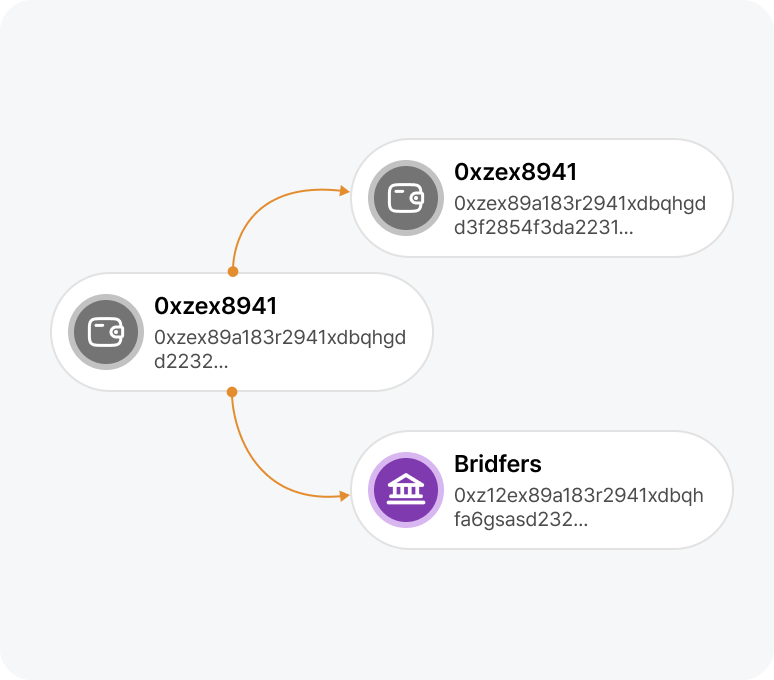Click the wallet icon in the top-right node
Viewport: 774px width, 680px height.
(x=404, y=198)
